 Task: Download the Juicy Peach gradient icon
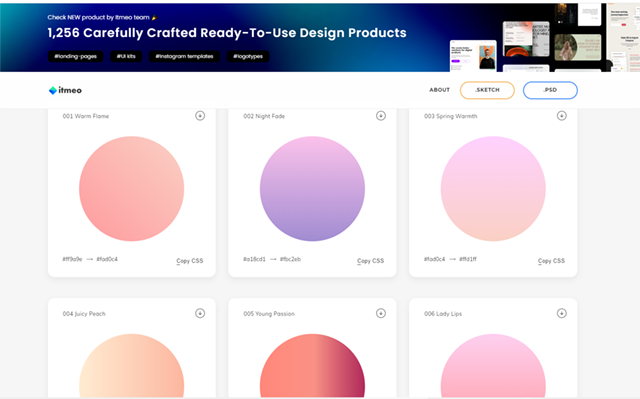click(x=200, y=313)
